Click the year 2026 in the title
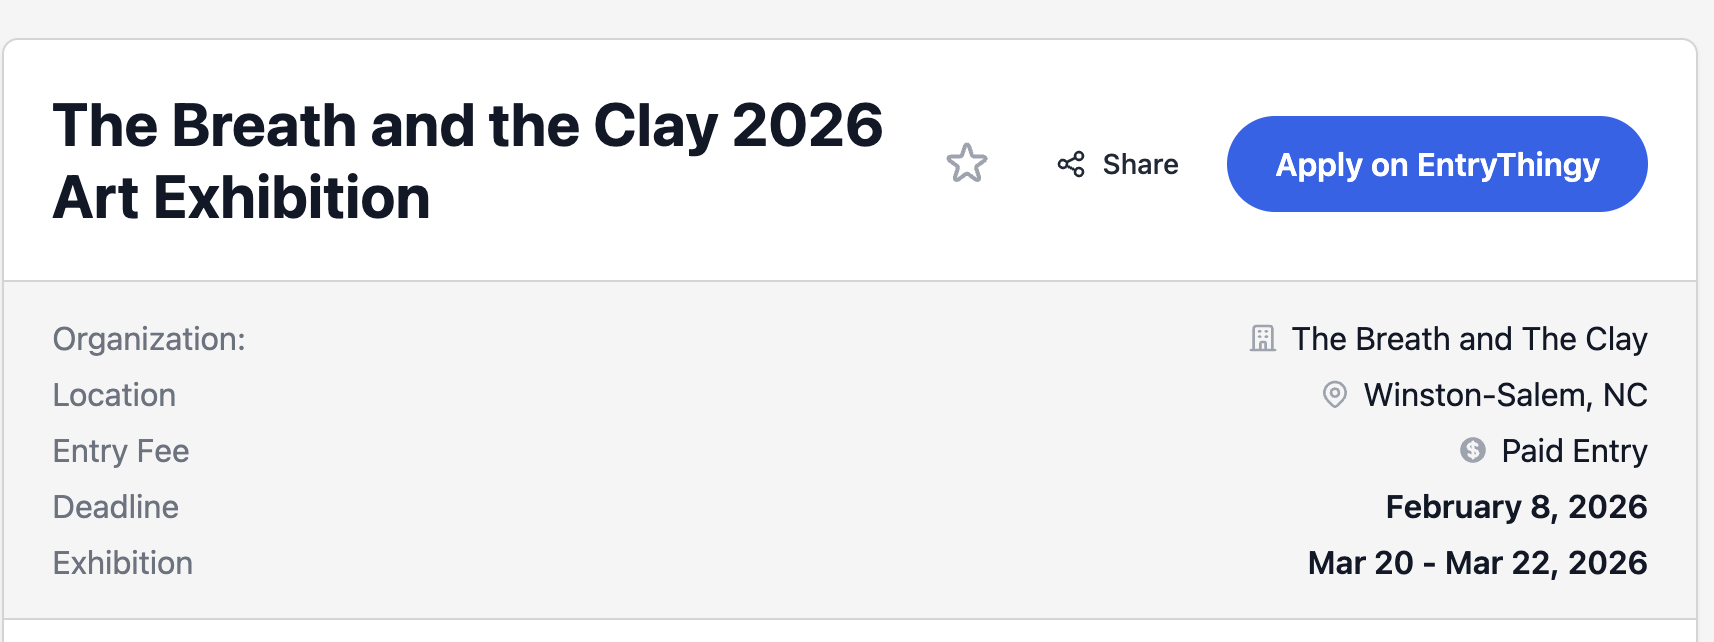1714x642 pixels. (806, 126)
